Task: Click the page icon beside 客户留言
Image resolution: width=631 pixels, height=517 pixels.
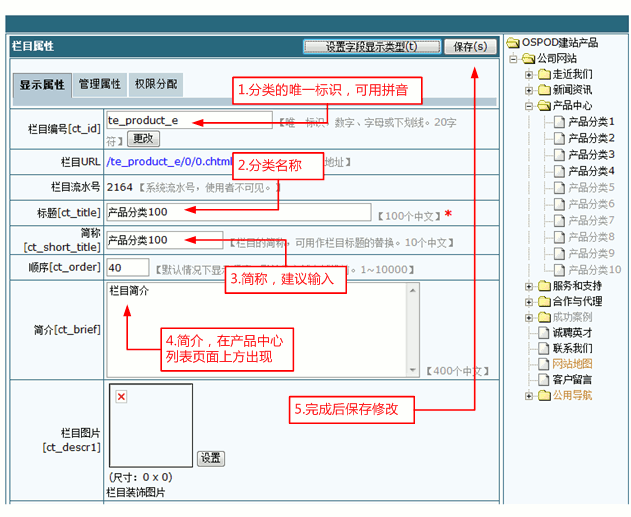Action: click(x=543, y=380)
